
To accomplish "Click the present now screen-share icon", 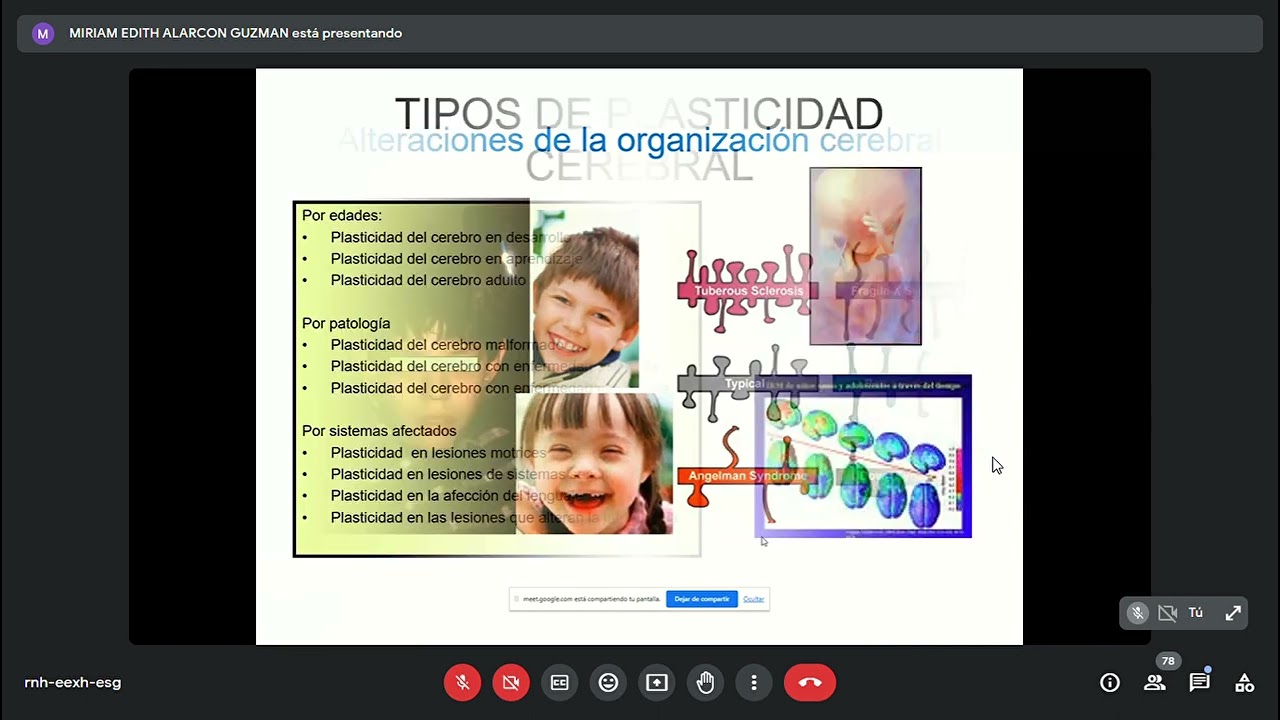I will click(657, 683).
